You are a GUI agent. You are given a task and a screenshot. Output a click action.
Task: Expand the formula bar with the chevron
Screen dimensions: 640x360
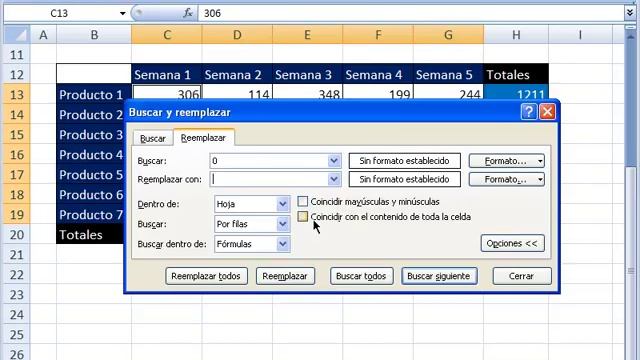coord(630,13)
